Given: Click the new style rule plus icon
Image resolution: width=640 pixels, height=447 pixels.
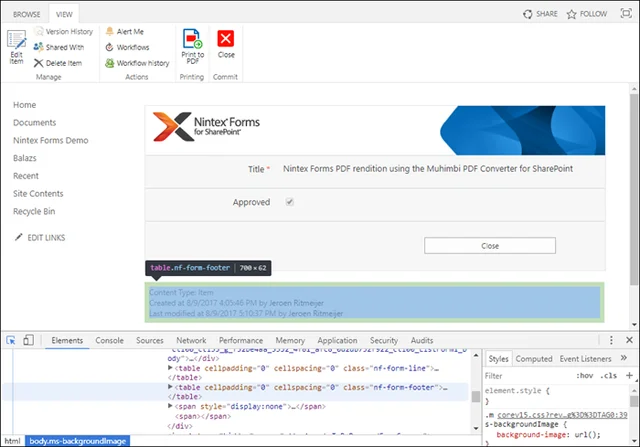Looking at the screenshot, I should click(x=629, y=375).
